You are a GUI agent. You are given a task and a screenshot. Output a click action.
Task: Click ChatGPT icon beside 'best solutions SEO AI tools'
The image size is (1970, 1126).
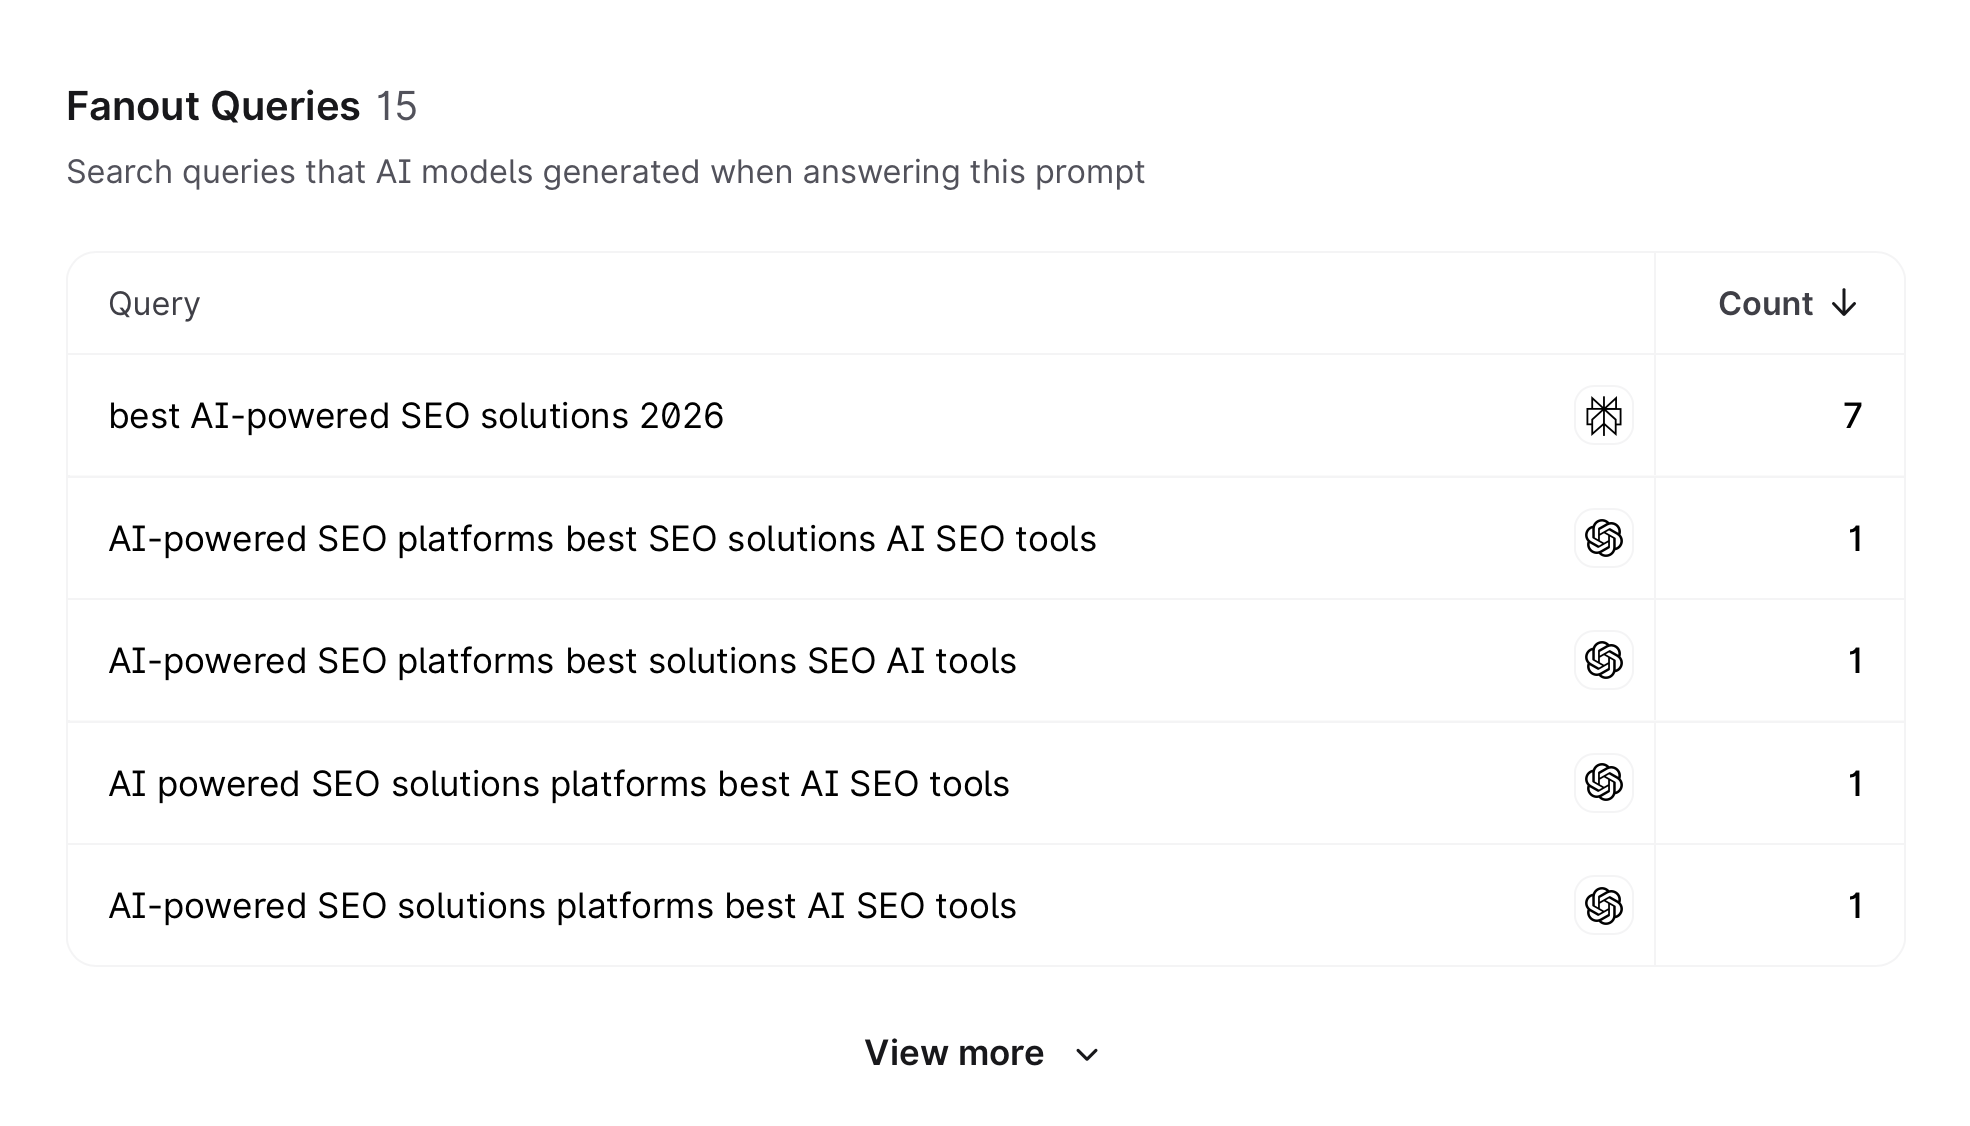[x=1603, y=661]
